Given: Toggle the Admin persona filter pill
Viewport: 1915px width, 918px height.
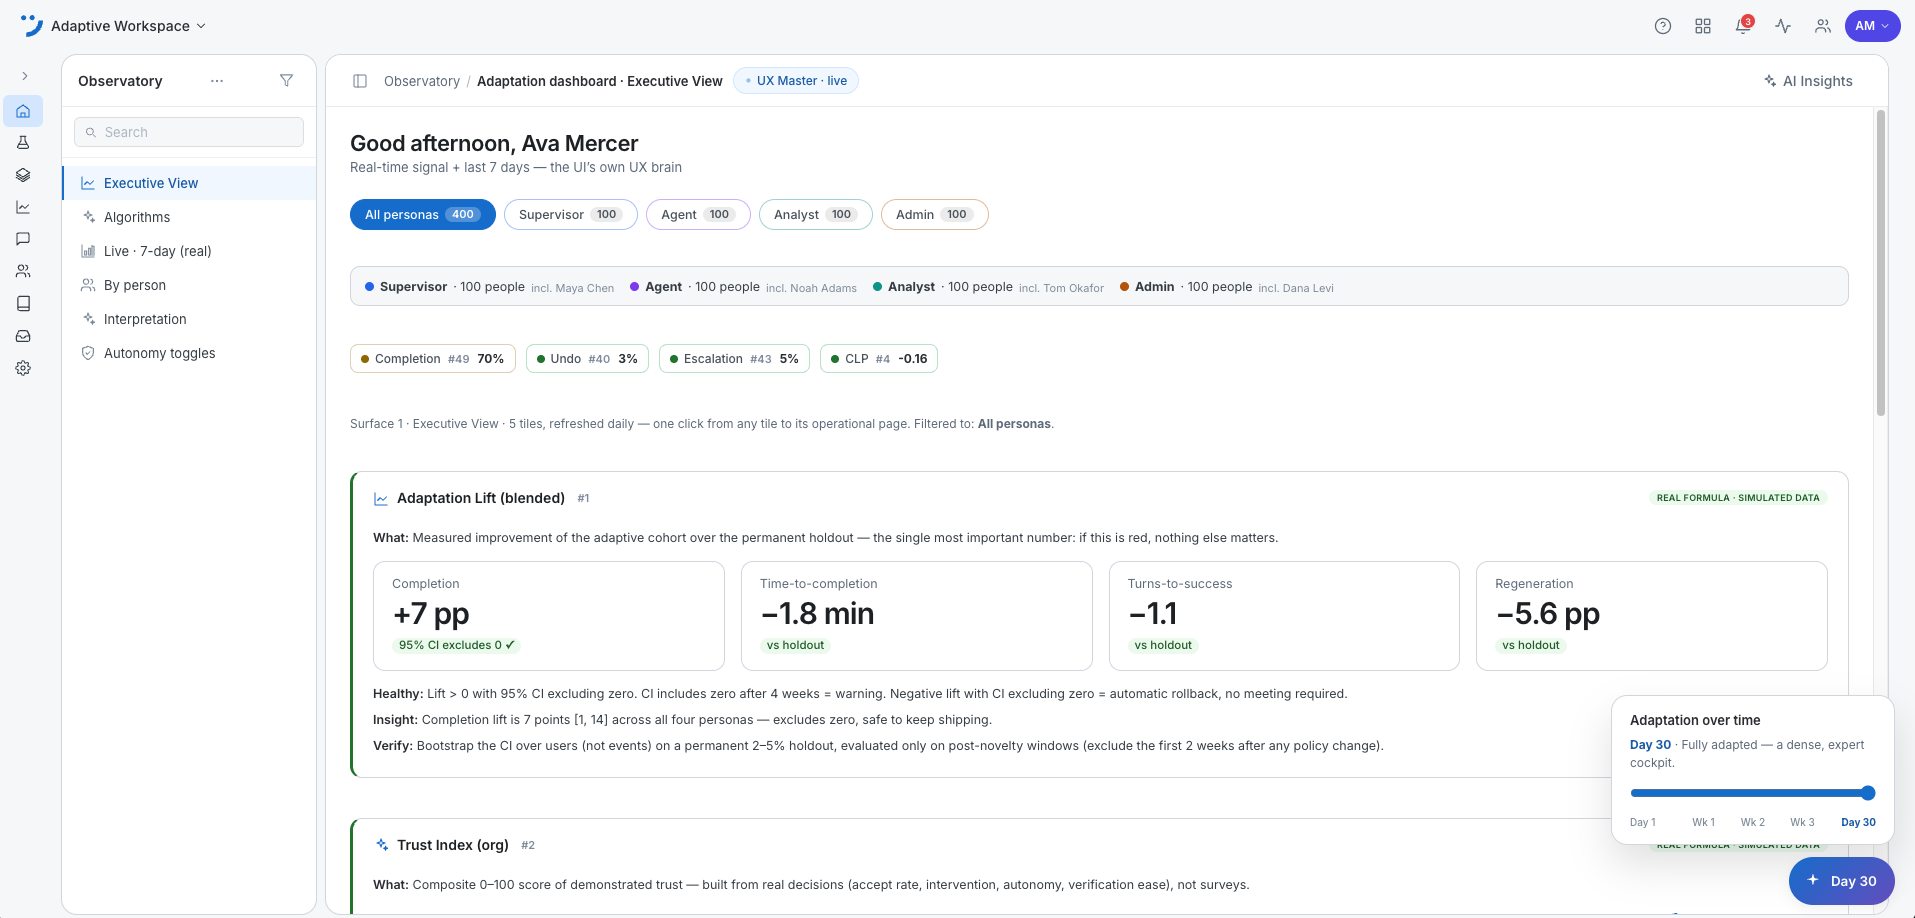Looking at the screenshot, I should click(x=935, y=215).
